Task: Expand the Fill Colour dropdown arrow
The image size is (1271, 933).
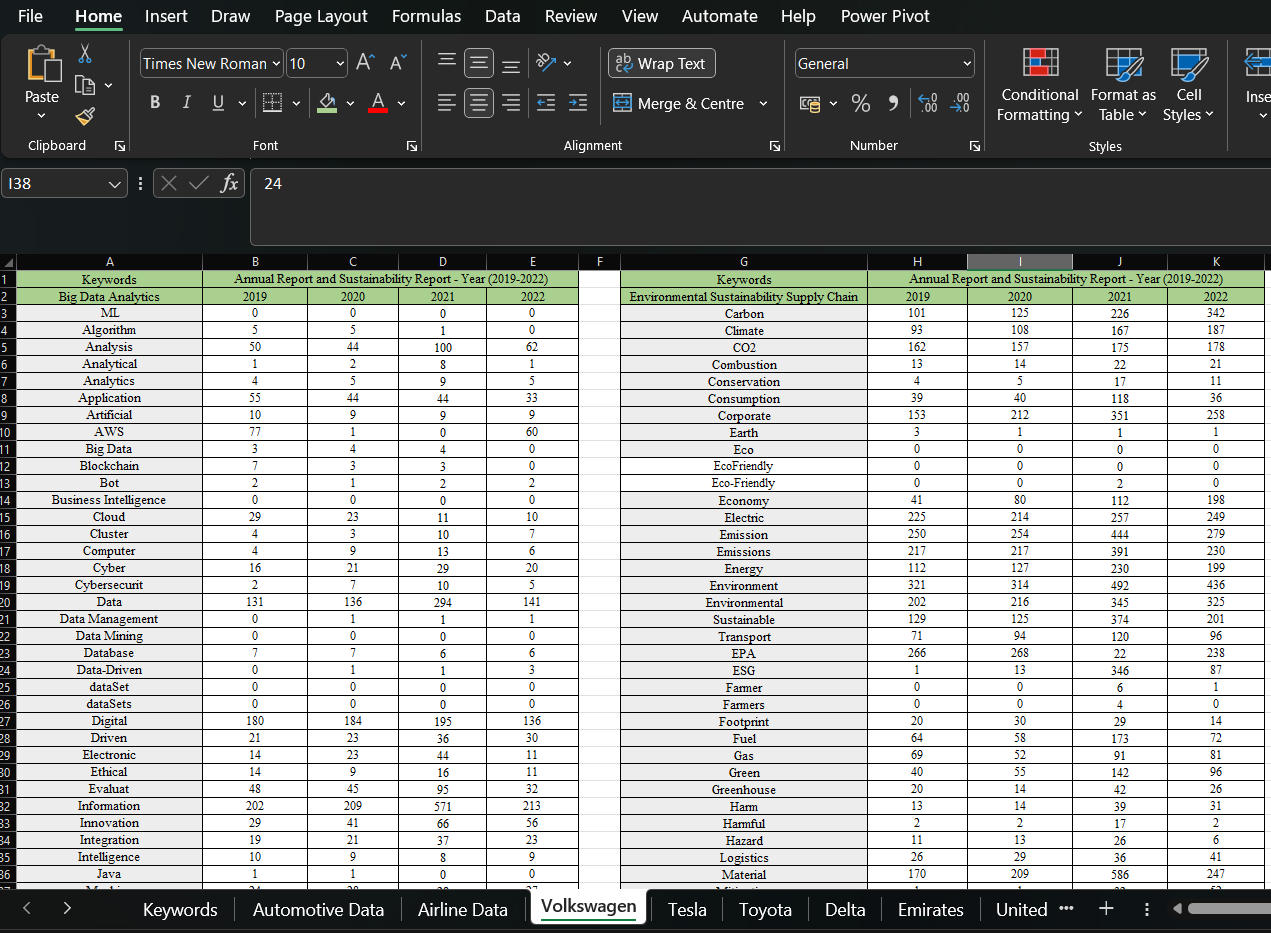Action: click(351, 102)
